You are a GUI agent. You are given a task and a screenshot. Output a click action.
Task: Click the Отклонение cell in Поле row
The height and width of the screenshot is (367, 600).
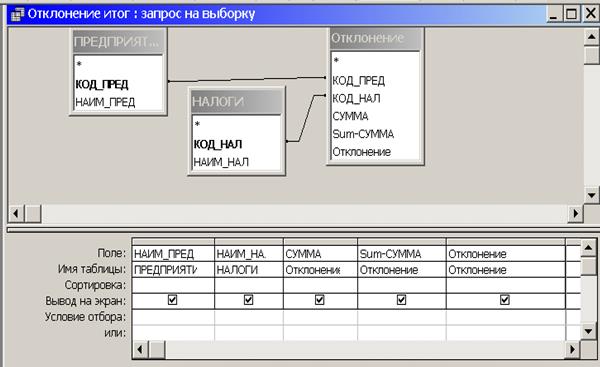point(506,254)
